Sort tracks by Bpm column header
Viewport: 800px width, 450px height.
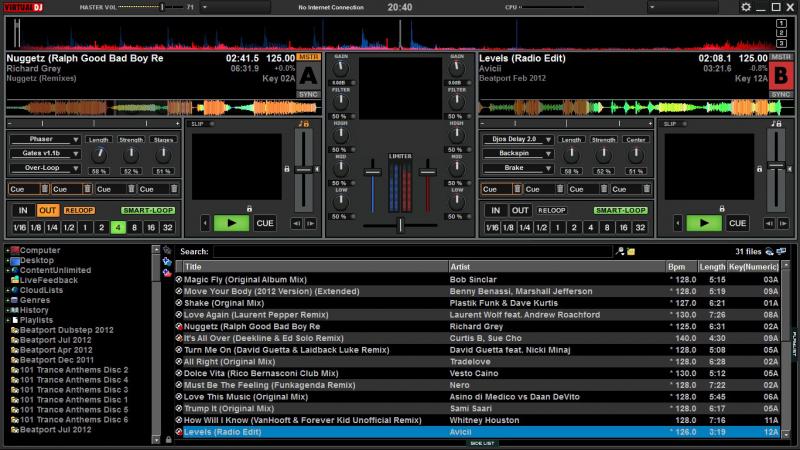(682, 267)
